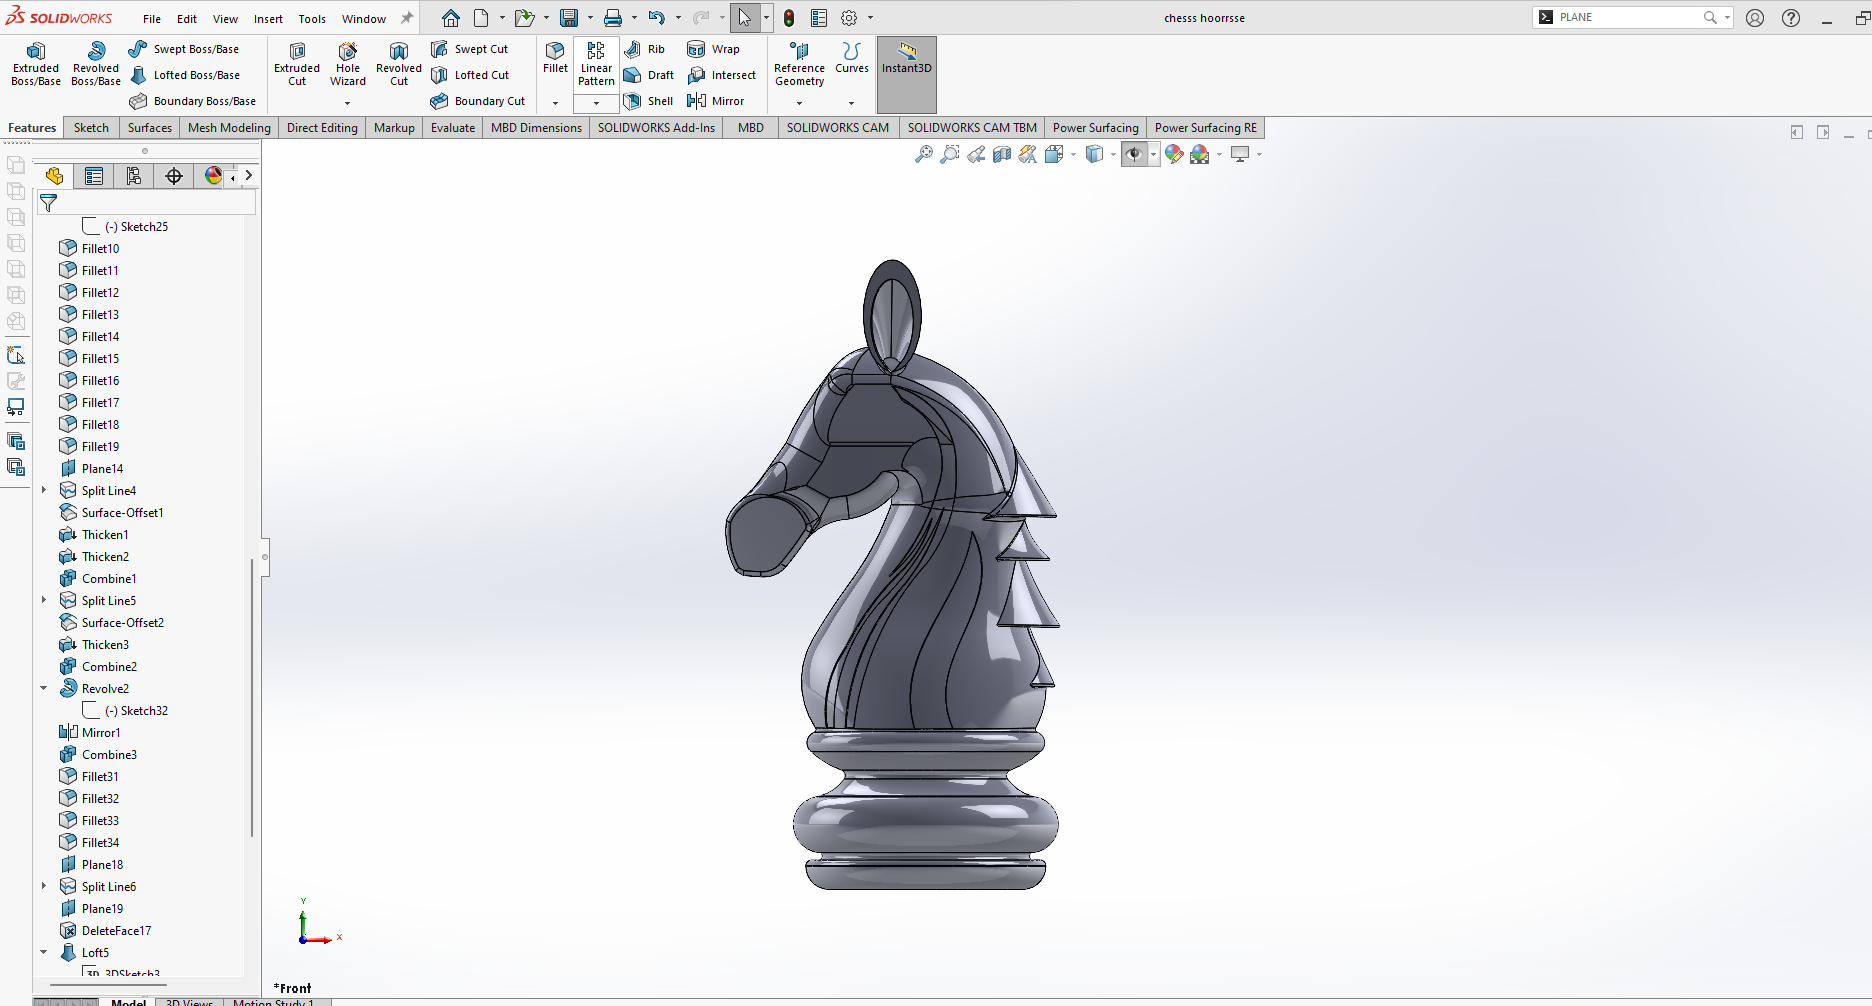Image resolution: width=1872 pixels, height=1006 pixels.
Task: Select the Shell feature tool
Action: [x=648, y=101]
